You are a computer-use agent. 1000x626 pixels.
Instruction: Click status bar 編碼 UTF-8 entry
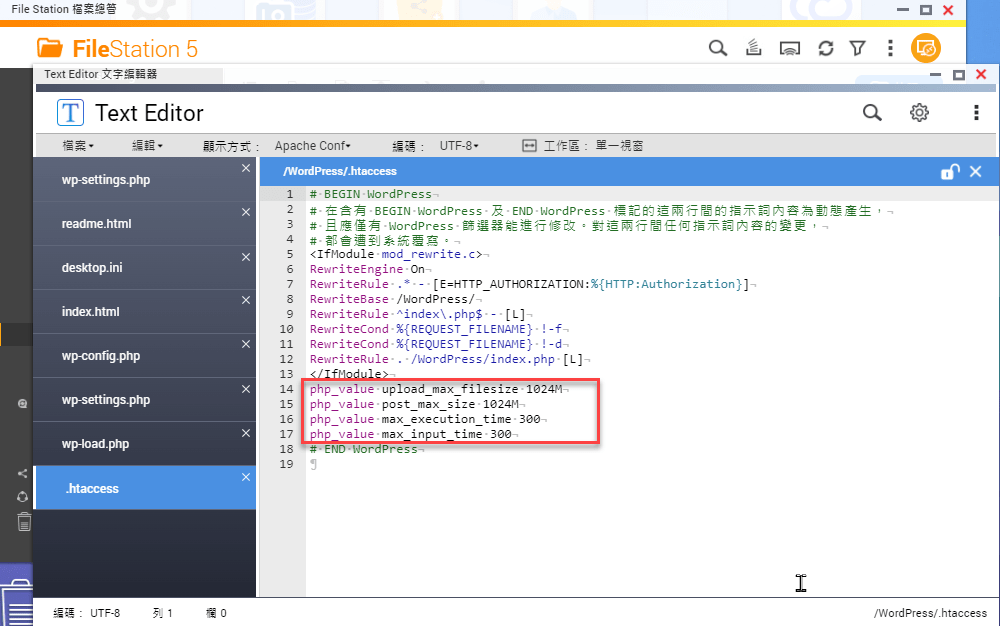pos(86,613)
